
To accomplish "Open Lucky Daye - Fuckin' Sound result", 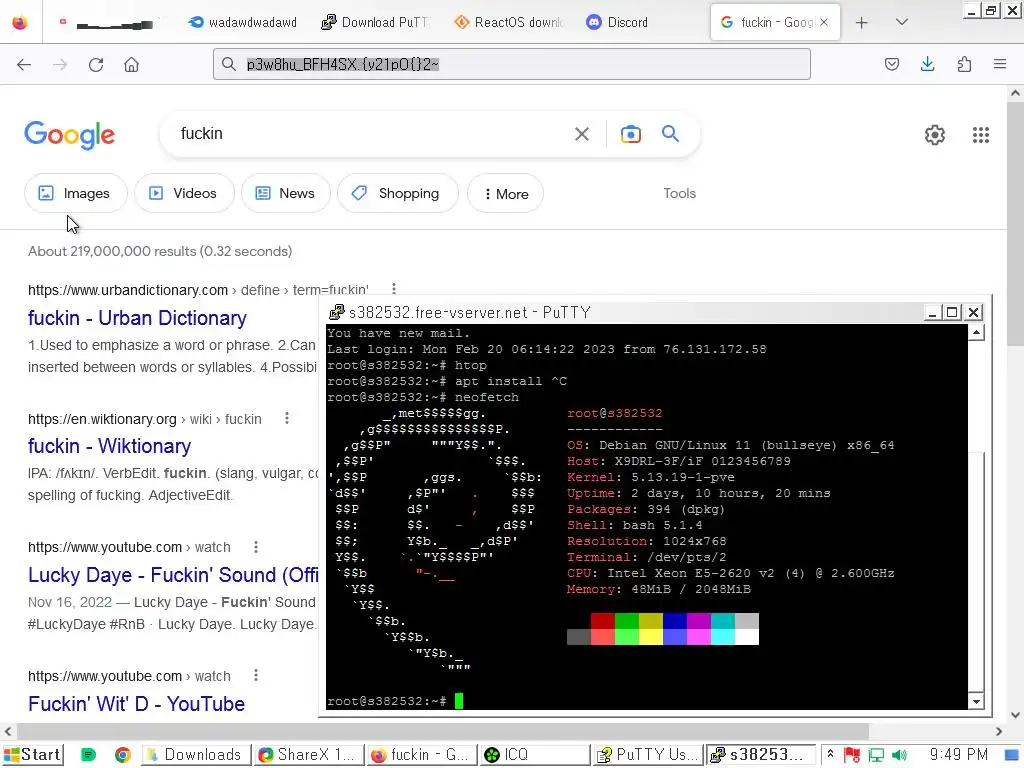I will pyautogui.click(x=173, y=575).
